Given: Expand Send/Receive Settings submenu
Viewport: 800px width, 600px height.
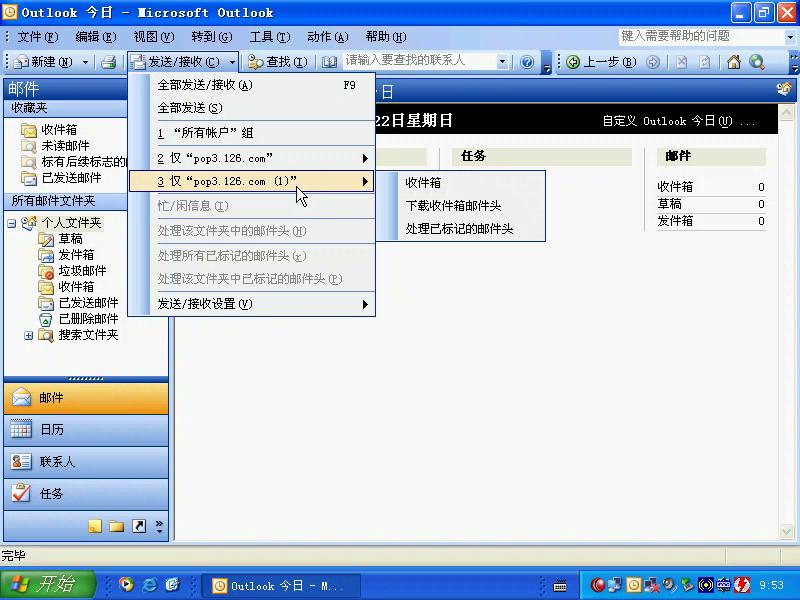Looking at the screenshot, I should tap(252, 304).
